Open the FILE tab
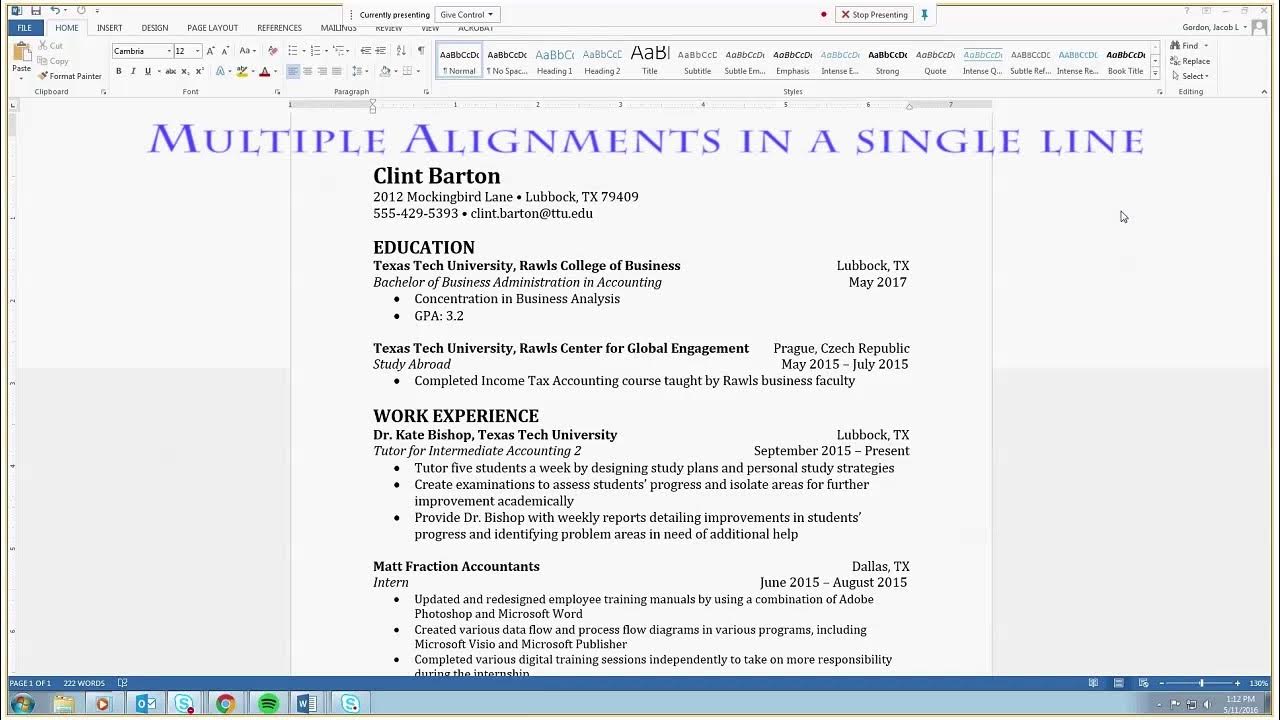The image size is (1280, 720). click(24, 28)
